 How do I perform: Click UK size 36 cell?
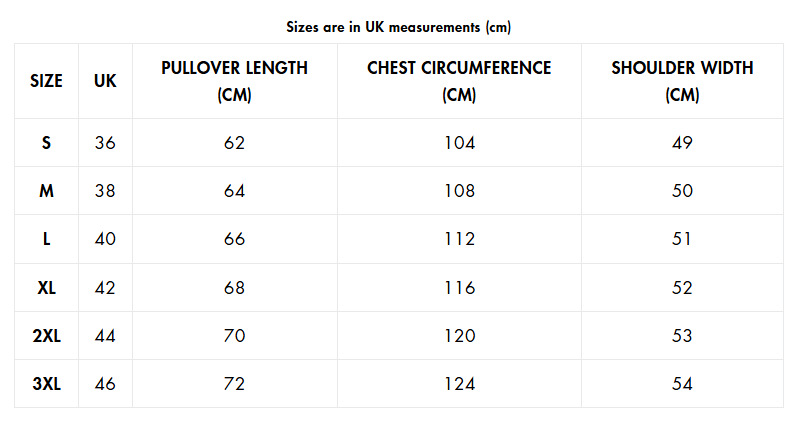[x=105, y=143]
